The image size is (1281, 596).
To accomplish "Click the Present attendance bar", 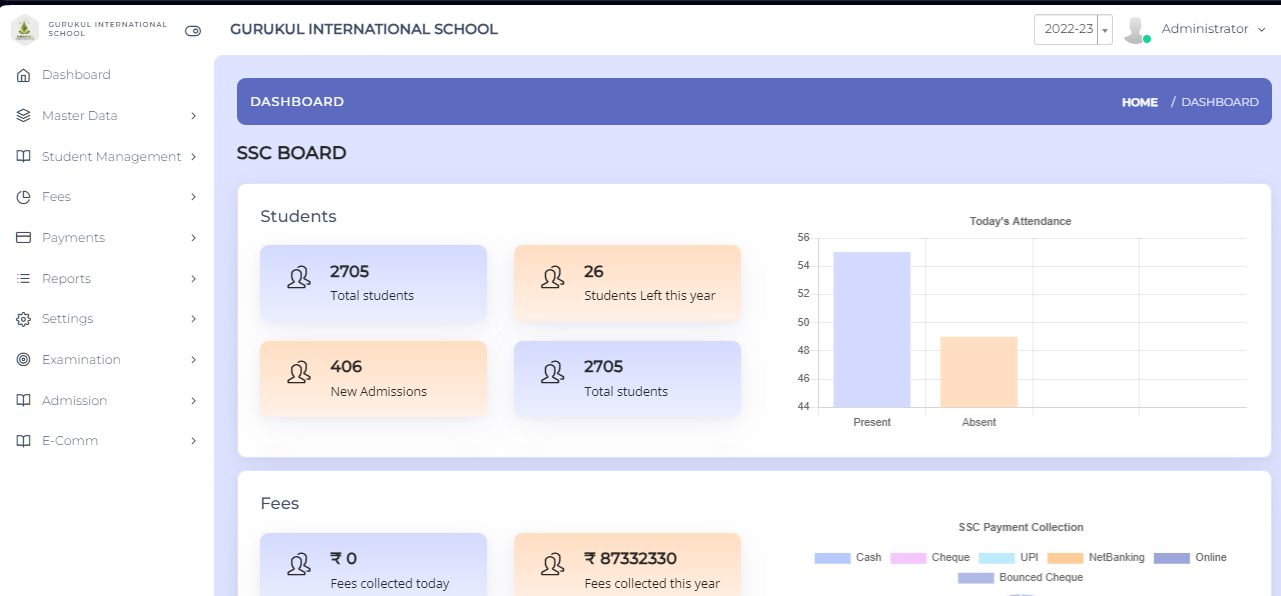I will click(871, 330).
